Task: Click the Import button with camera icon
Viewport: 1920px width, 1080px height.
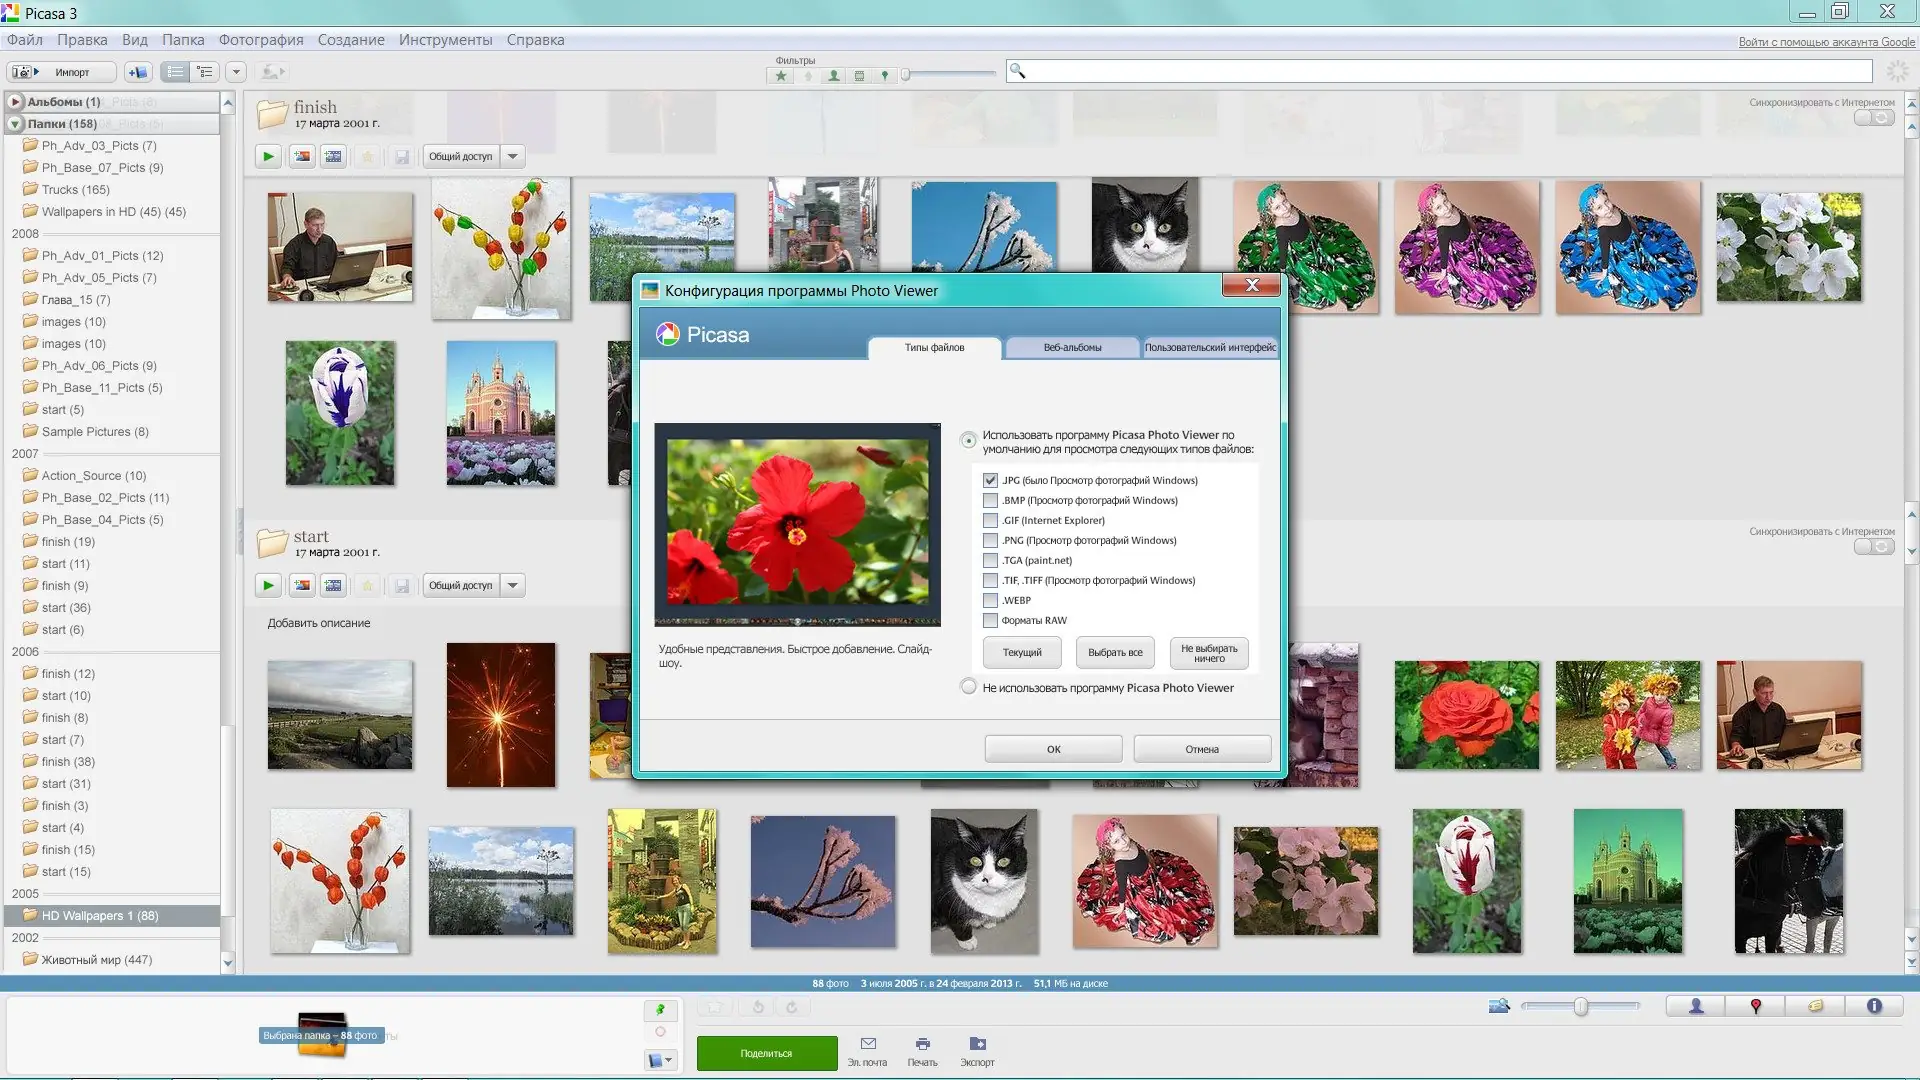Action: [x=60, y=72]
